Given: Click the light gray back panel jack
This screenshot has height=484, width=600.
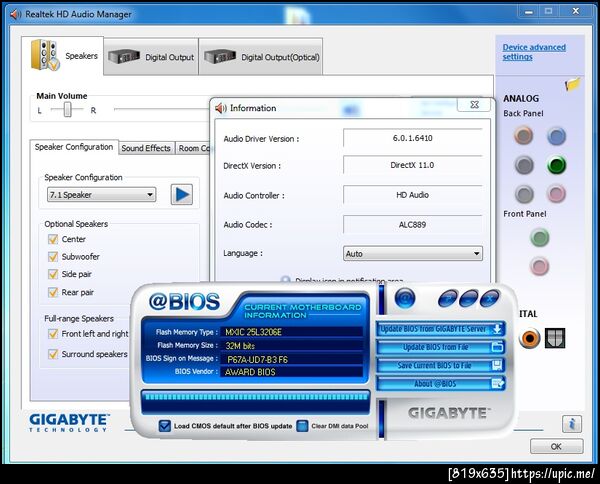Looking at the screenshot, I should click(x=523, y=194).
